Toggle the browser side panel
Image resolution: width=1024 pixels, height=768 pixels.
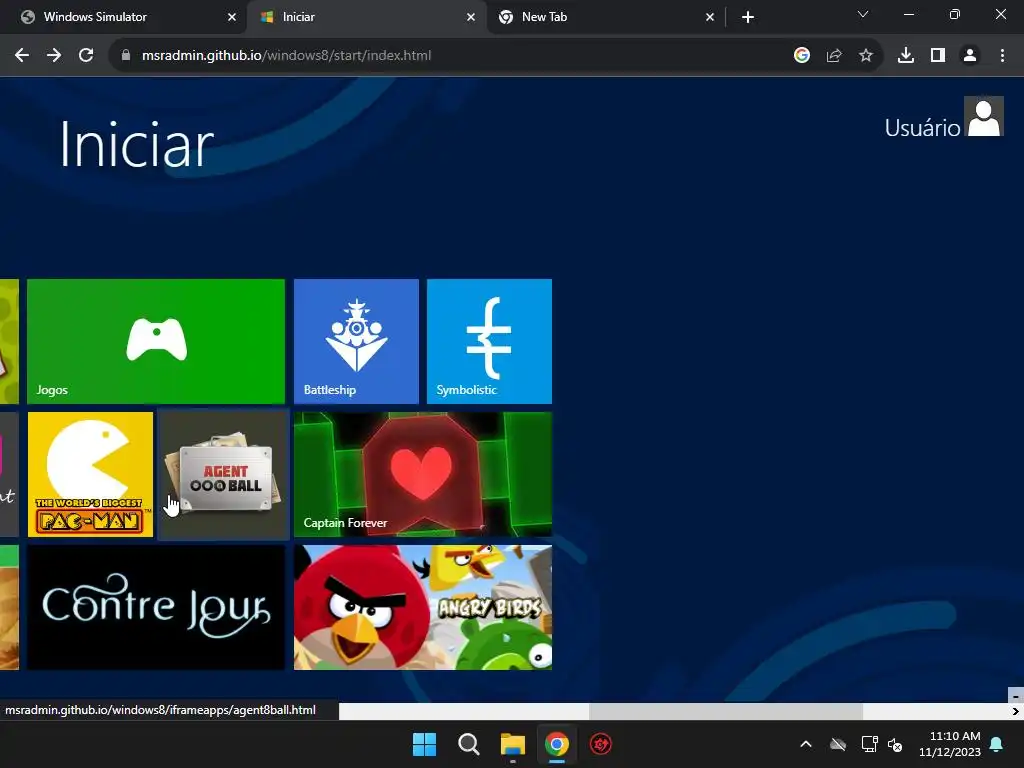(938, 56)
